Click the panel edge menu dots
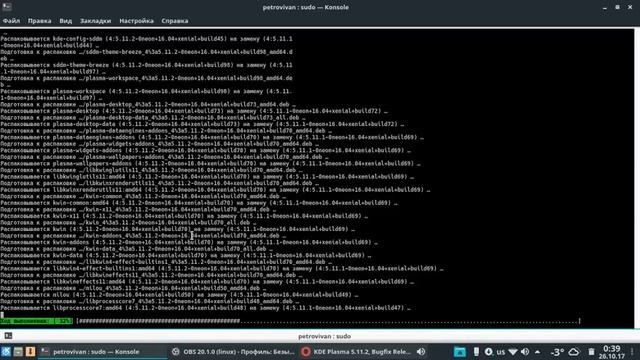640x360 pixels. point(632,352)
